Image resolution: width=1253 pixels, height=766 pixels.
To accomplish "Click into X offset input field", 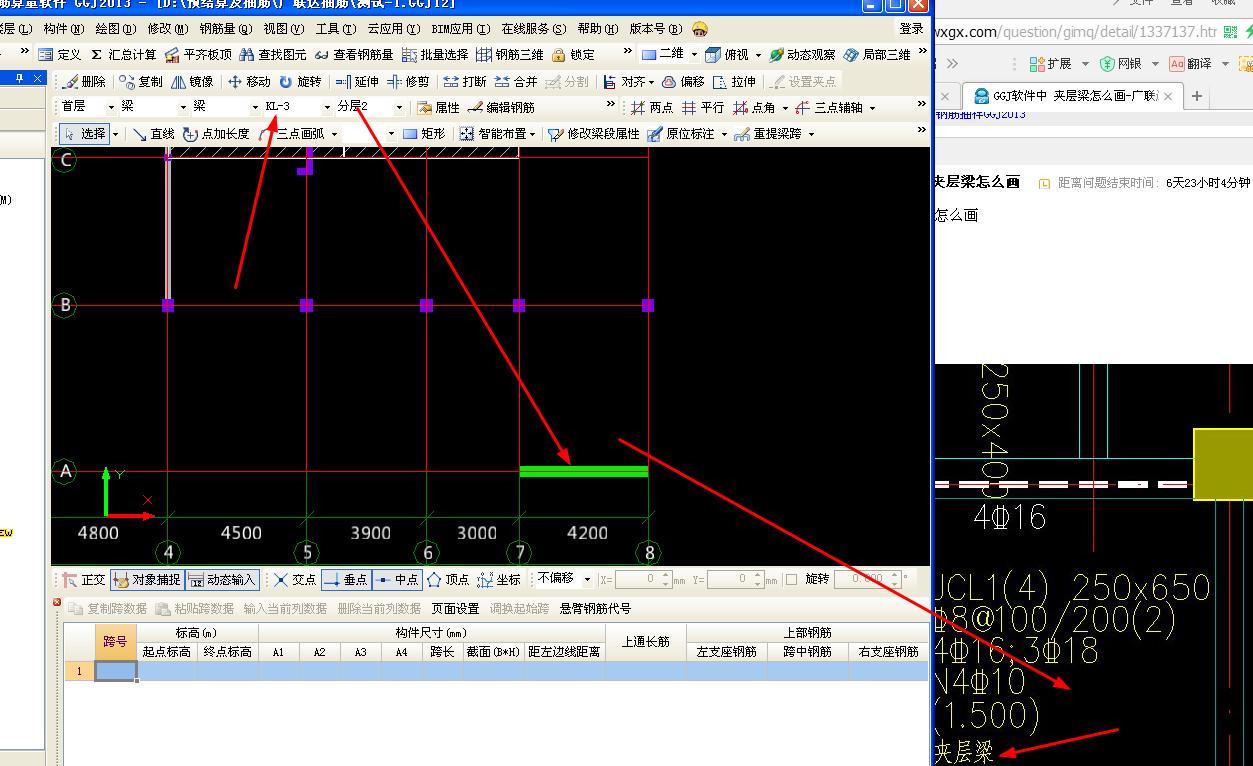I will (642, 579).
